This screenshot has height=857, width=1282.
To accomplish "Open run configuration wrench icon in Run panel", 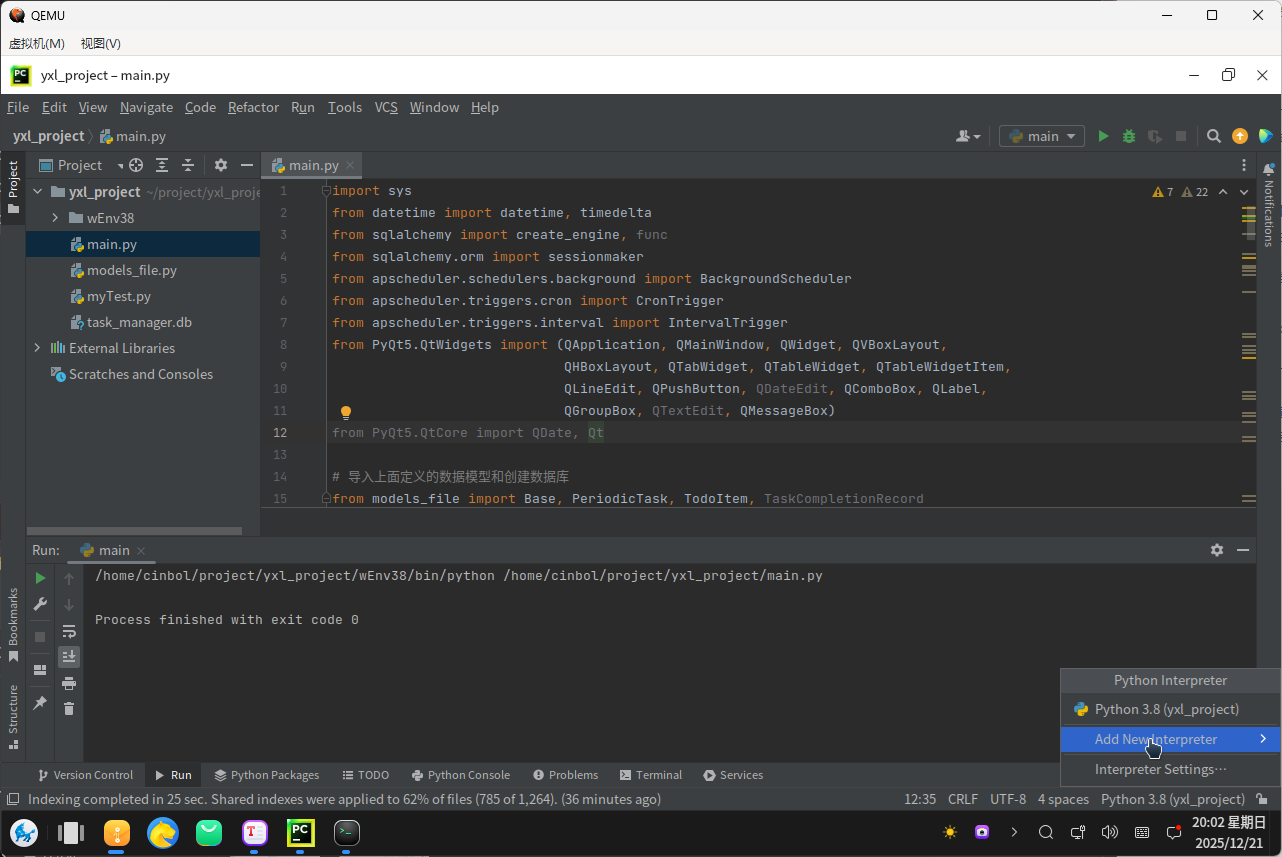I will (40, 604).
